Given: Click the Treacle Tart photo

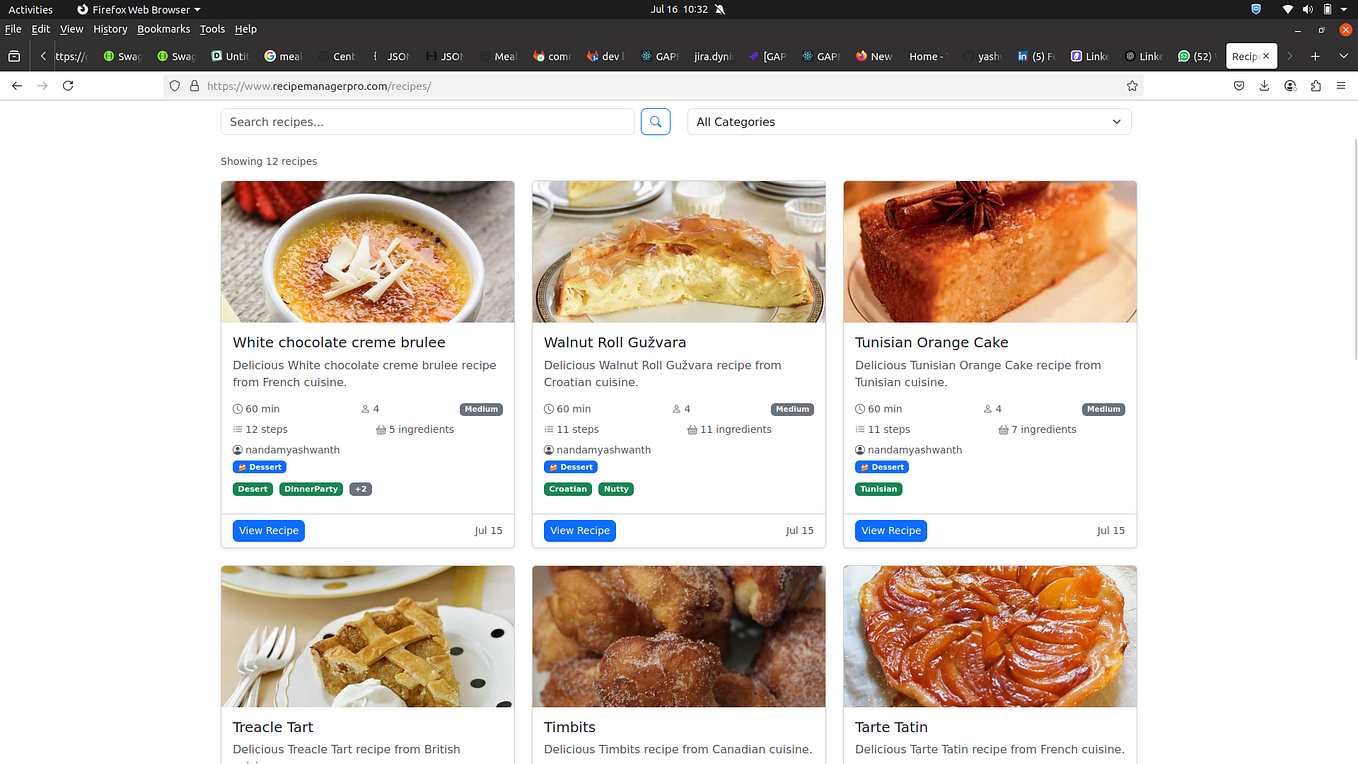Looking at the screenshot, I should 368,637.
